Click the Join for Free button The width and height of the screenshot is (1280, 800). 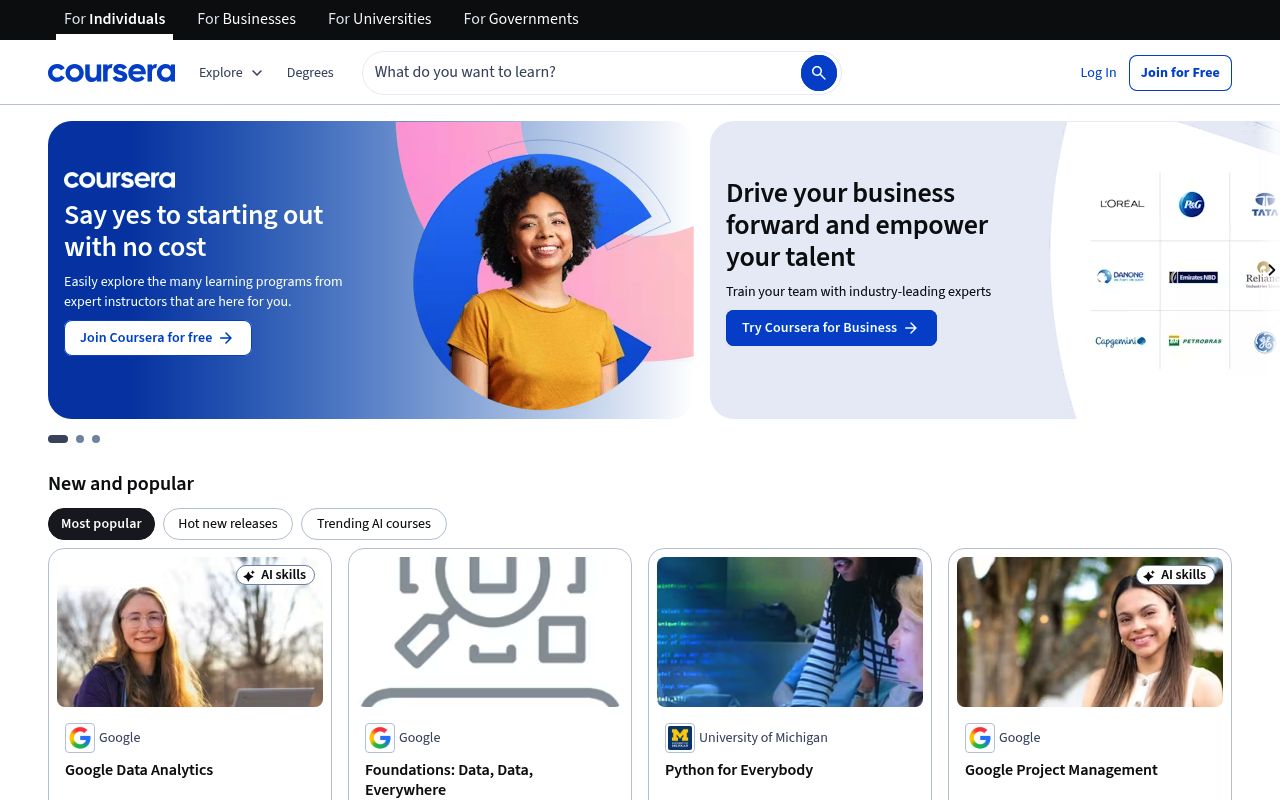(1180, 73)
